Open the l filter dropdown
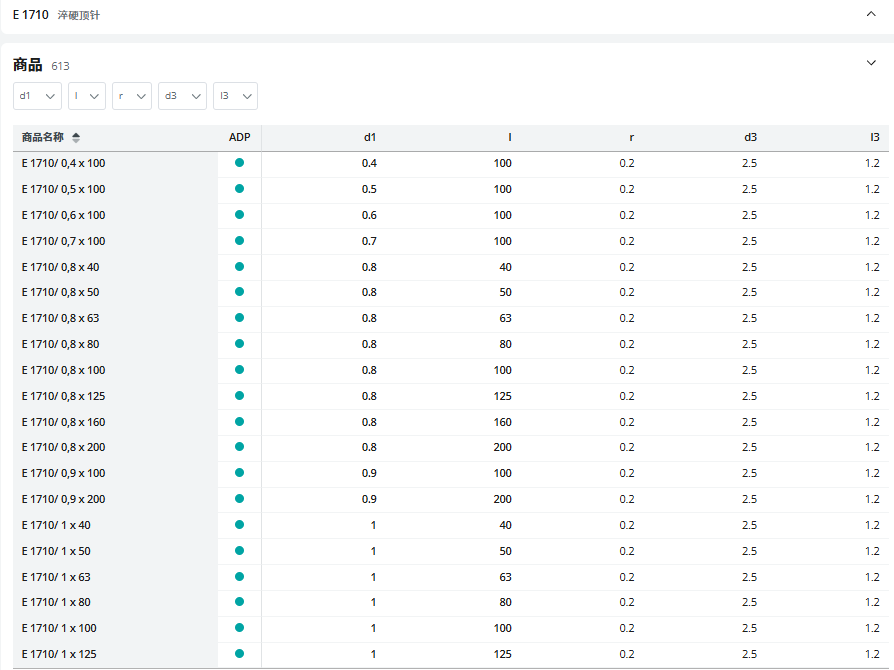Screen dimensions: 894x670 pos(87,96)
